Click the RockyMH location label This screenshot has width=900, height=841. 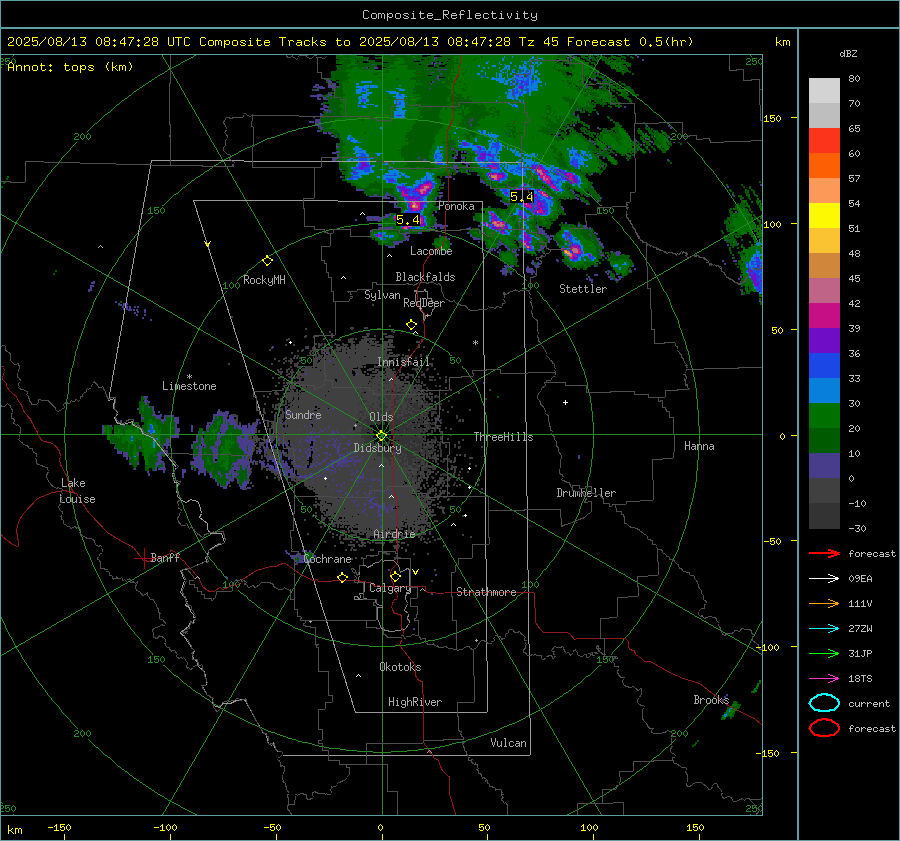click(x=264, y=280)
